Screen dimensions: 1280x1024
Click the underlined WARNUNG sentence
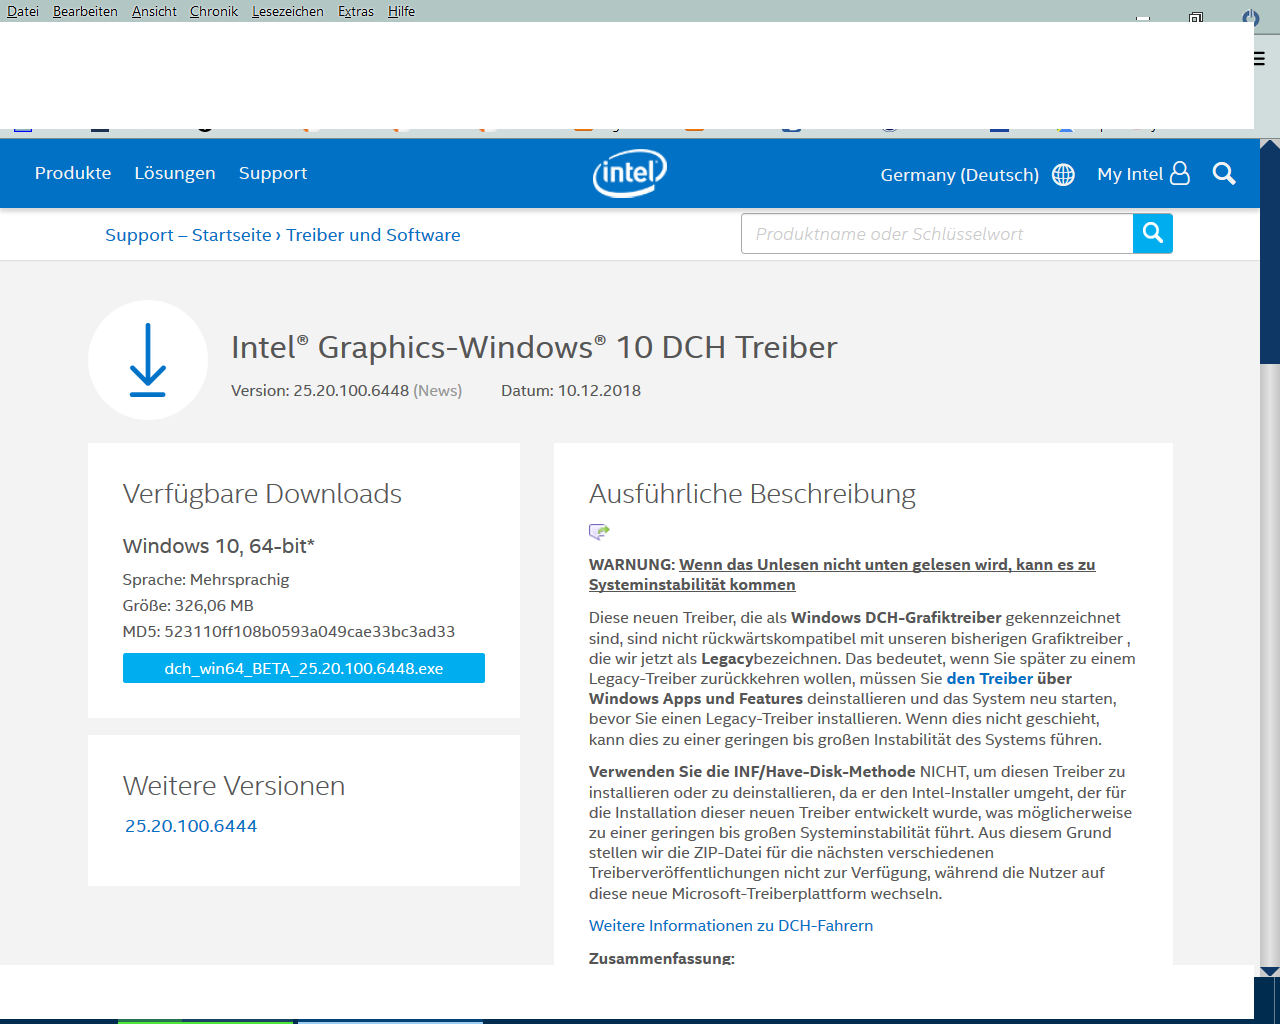[x=842, y=574]
